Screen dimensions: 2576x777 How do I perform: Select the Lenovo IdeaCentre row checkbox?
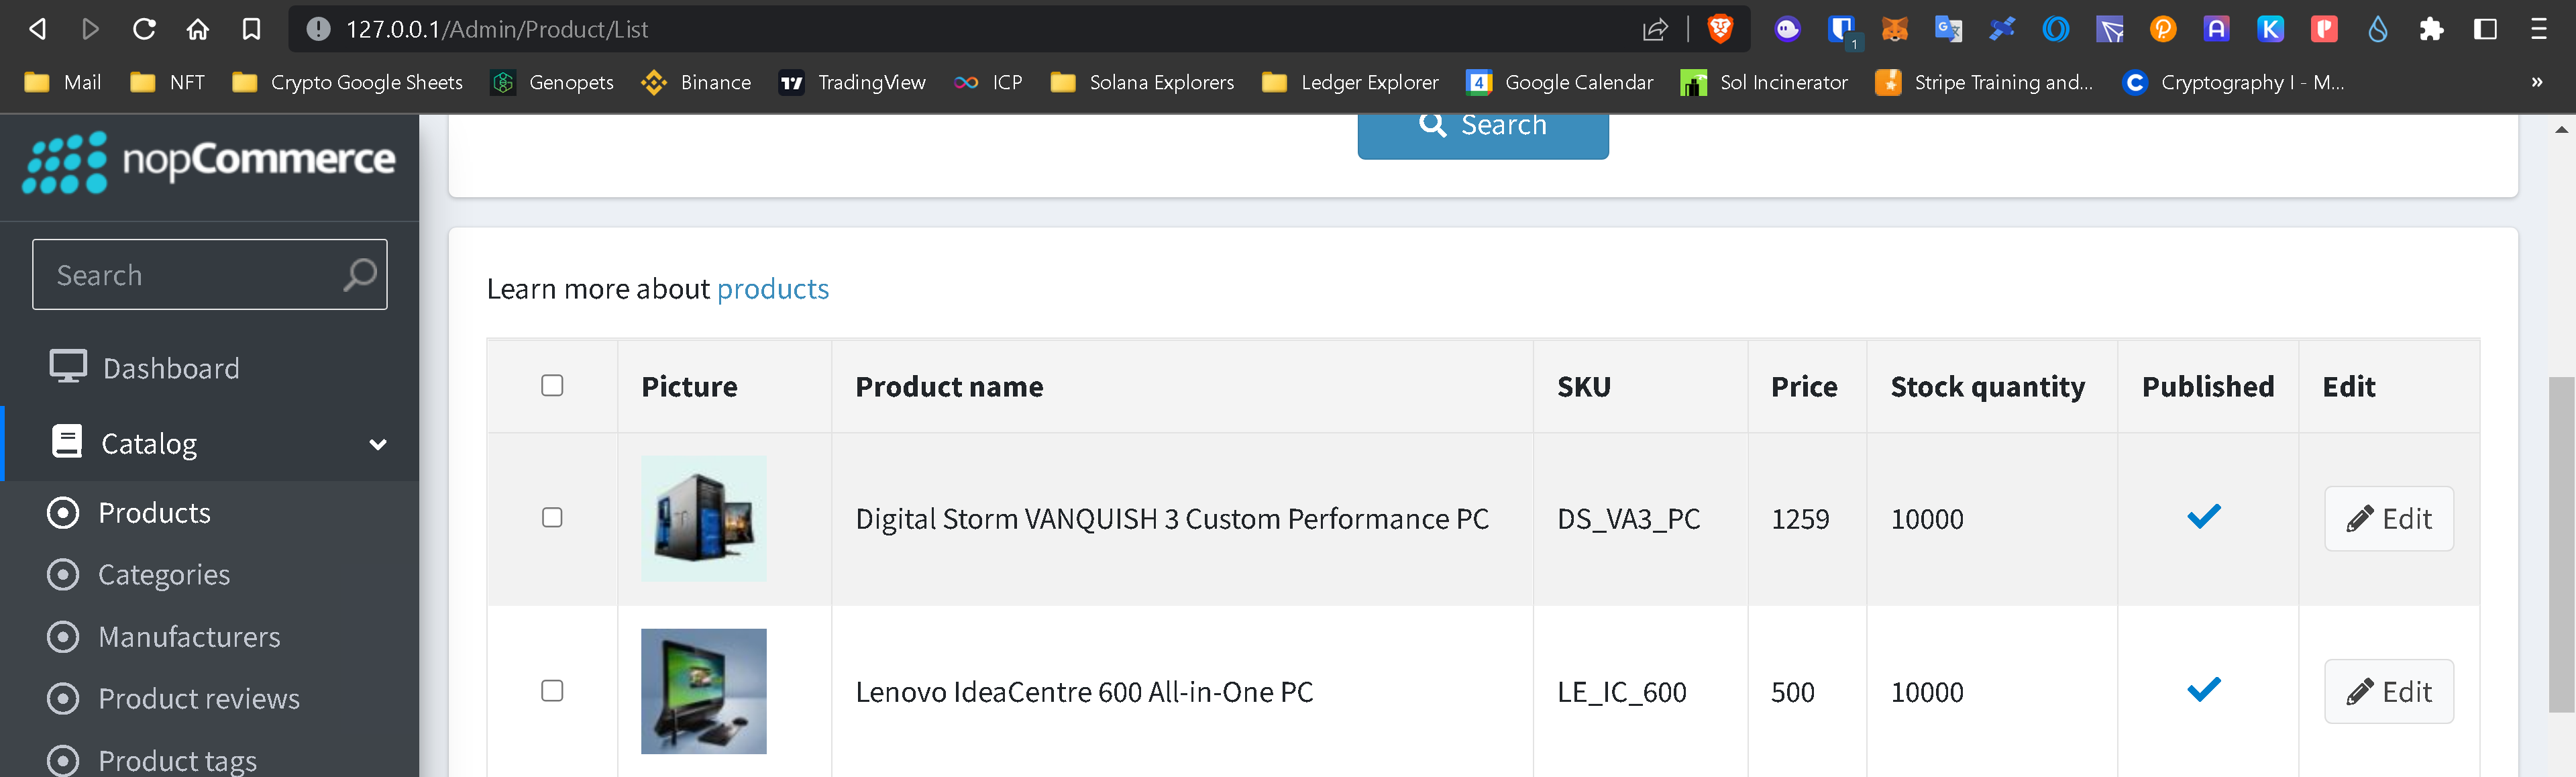click(x=552, y=691)
